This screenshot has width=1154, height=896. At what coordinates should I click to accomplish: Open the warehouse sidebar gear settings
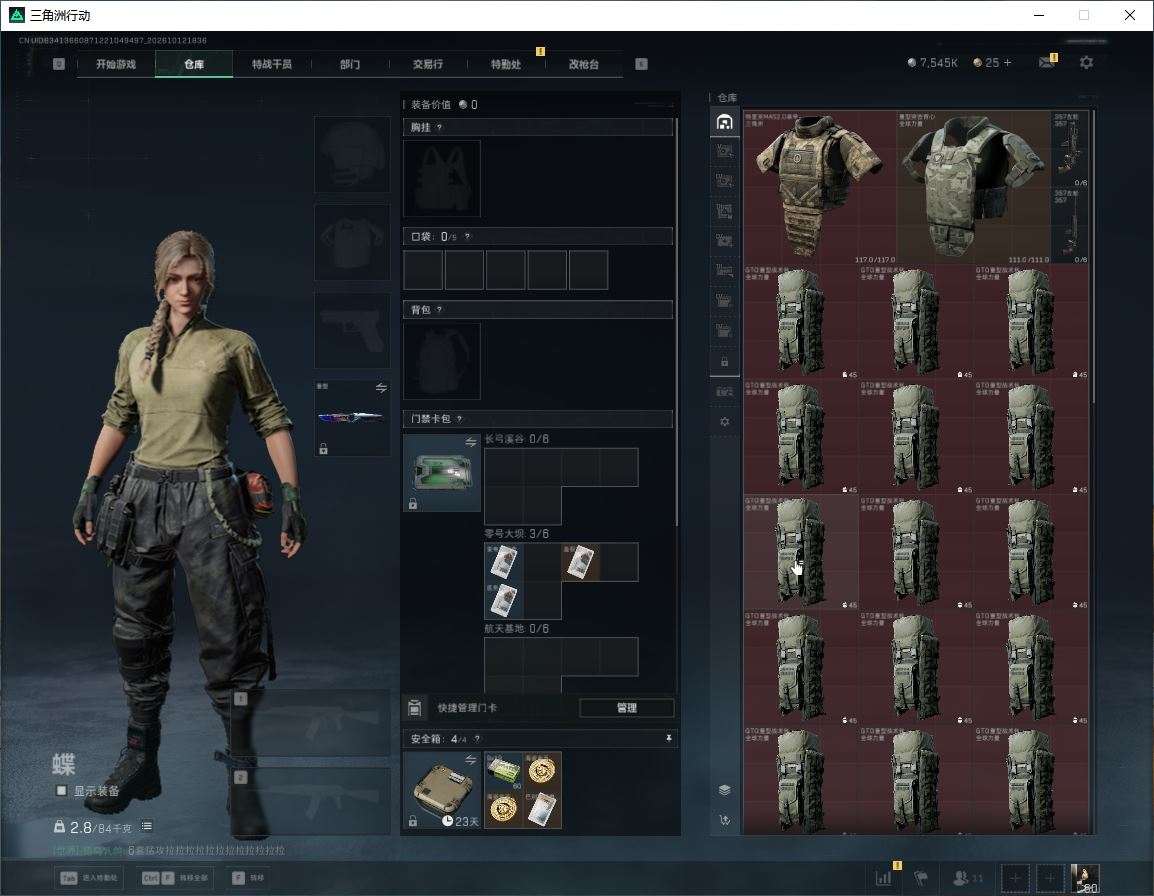(x=724, y=422)
